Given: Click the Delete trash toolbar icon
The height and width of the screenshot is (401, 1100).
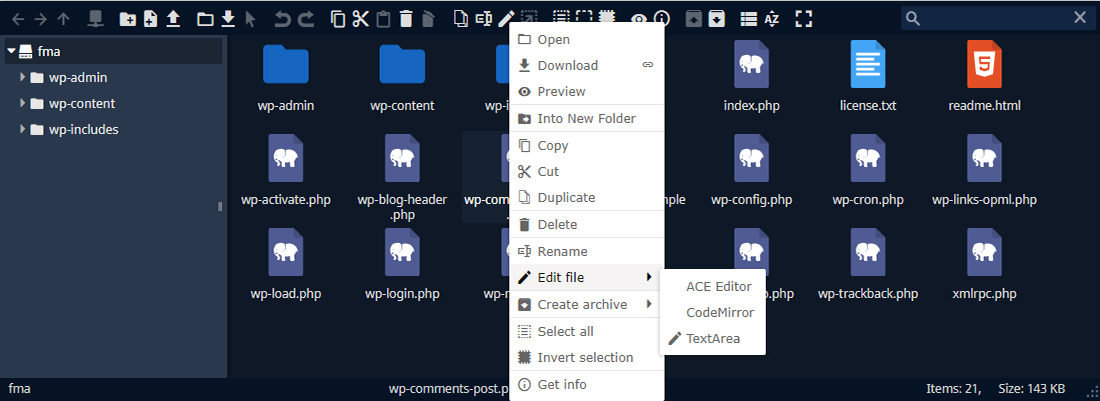Looking at the screenshot, I should (x=405, y=19).
